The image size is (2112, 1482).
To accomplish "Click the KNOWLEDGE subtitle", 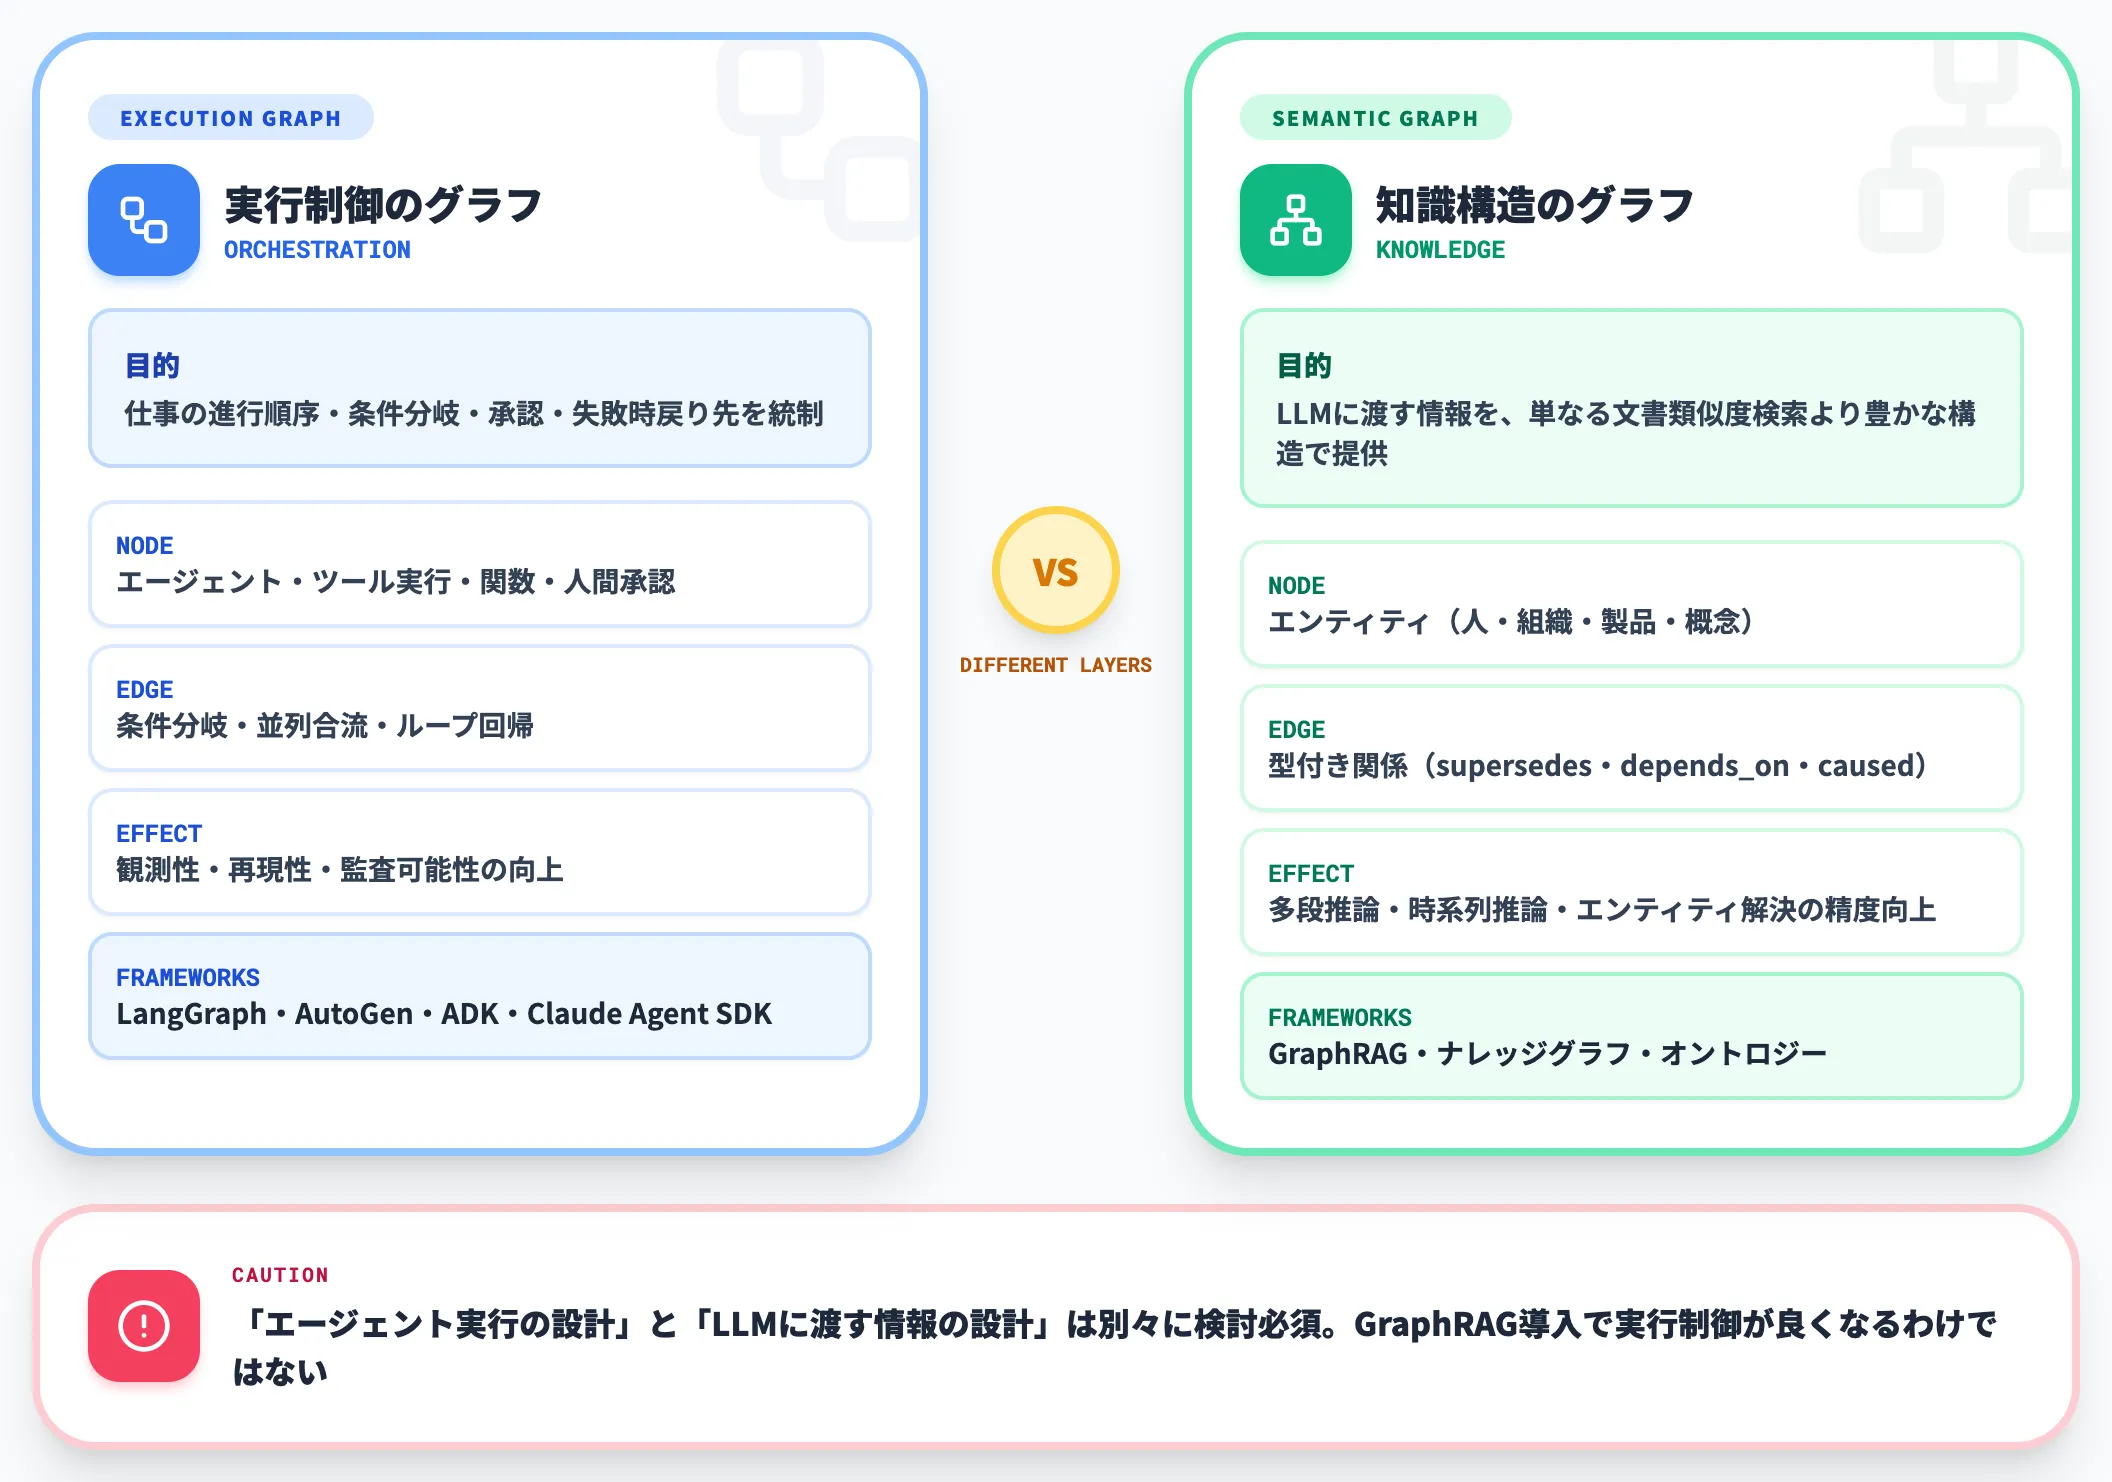I will click(x=1440, y=250).
